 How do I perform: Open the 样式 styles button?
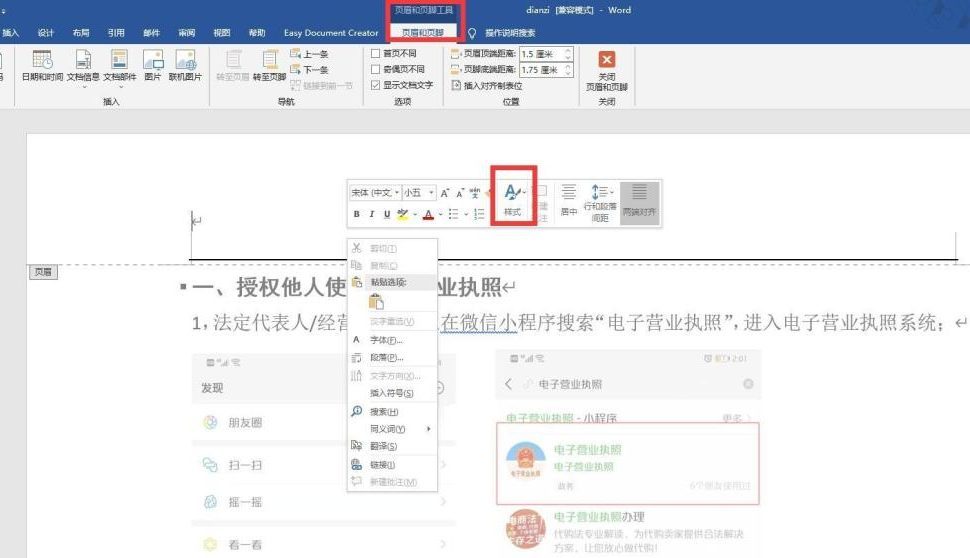tap(513, 199)
